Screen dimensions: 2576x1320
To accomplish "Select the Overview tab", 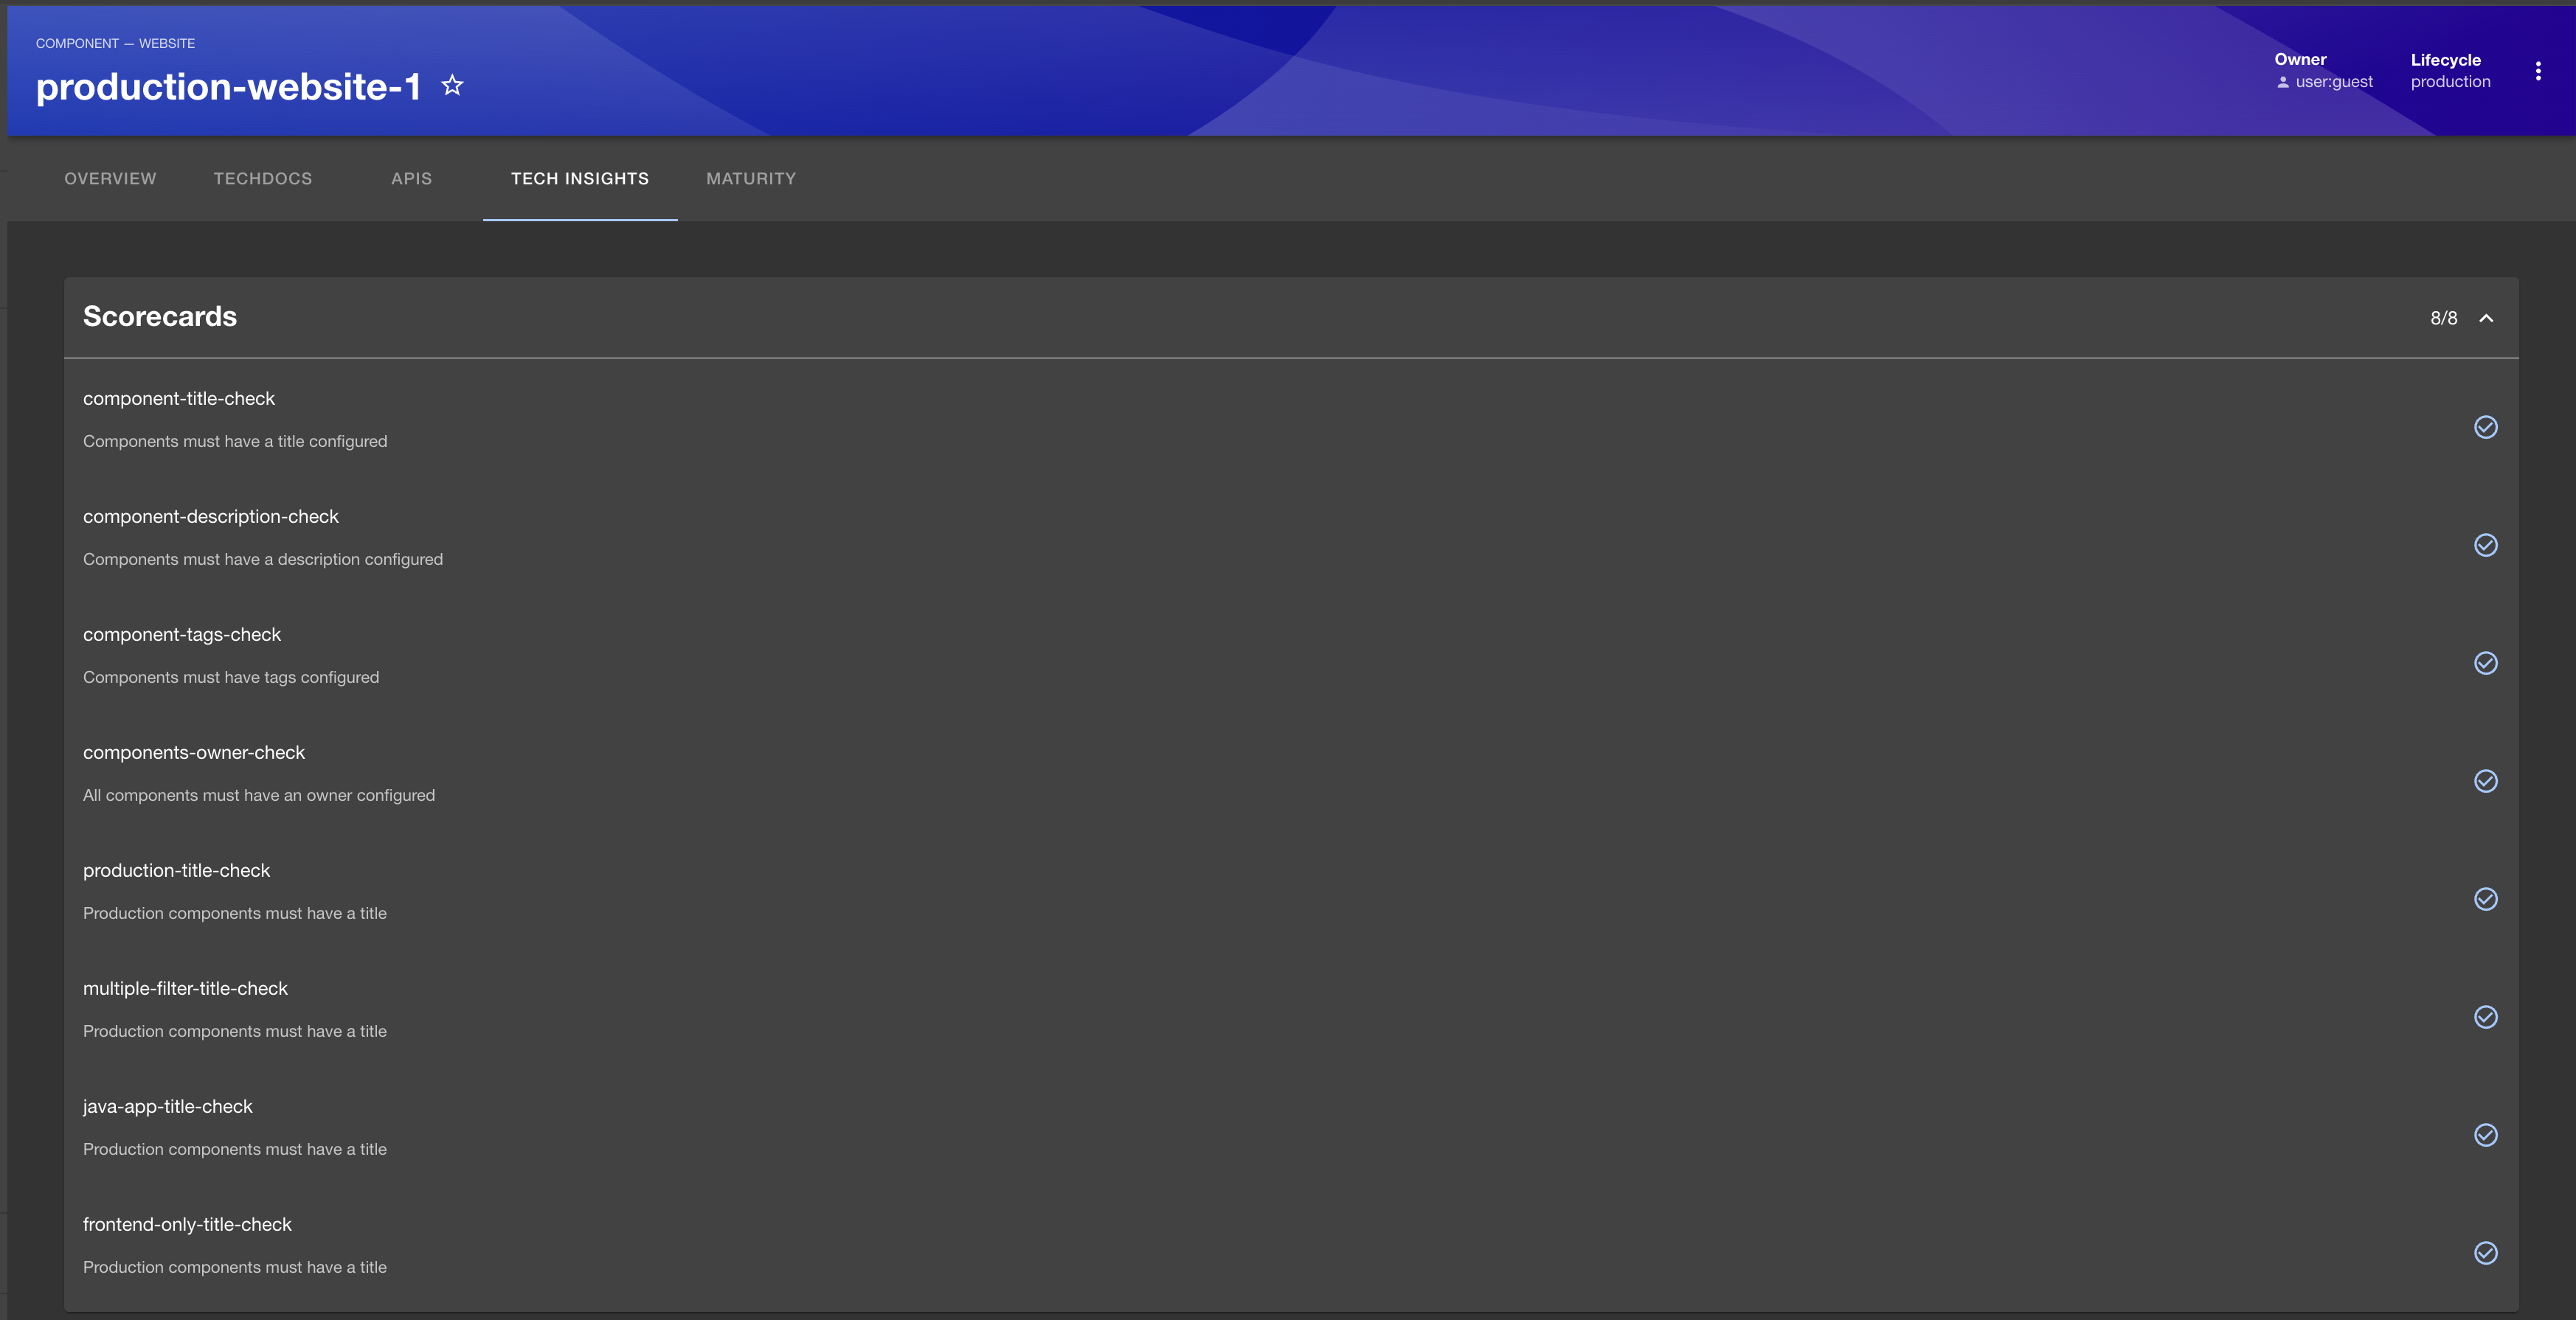I will pyautogui.click(x=110, y=179).
